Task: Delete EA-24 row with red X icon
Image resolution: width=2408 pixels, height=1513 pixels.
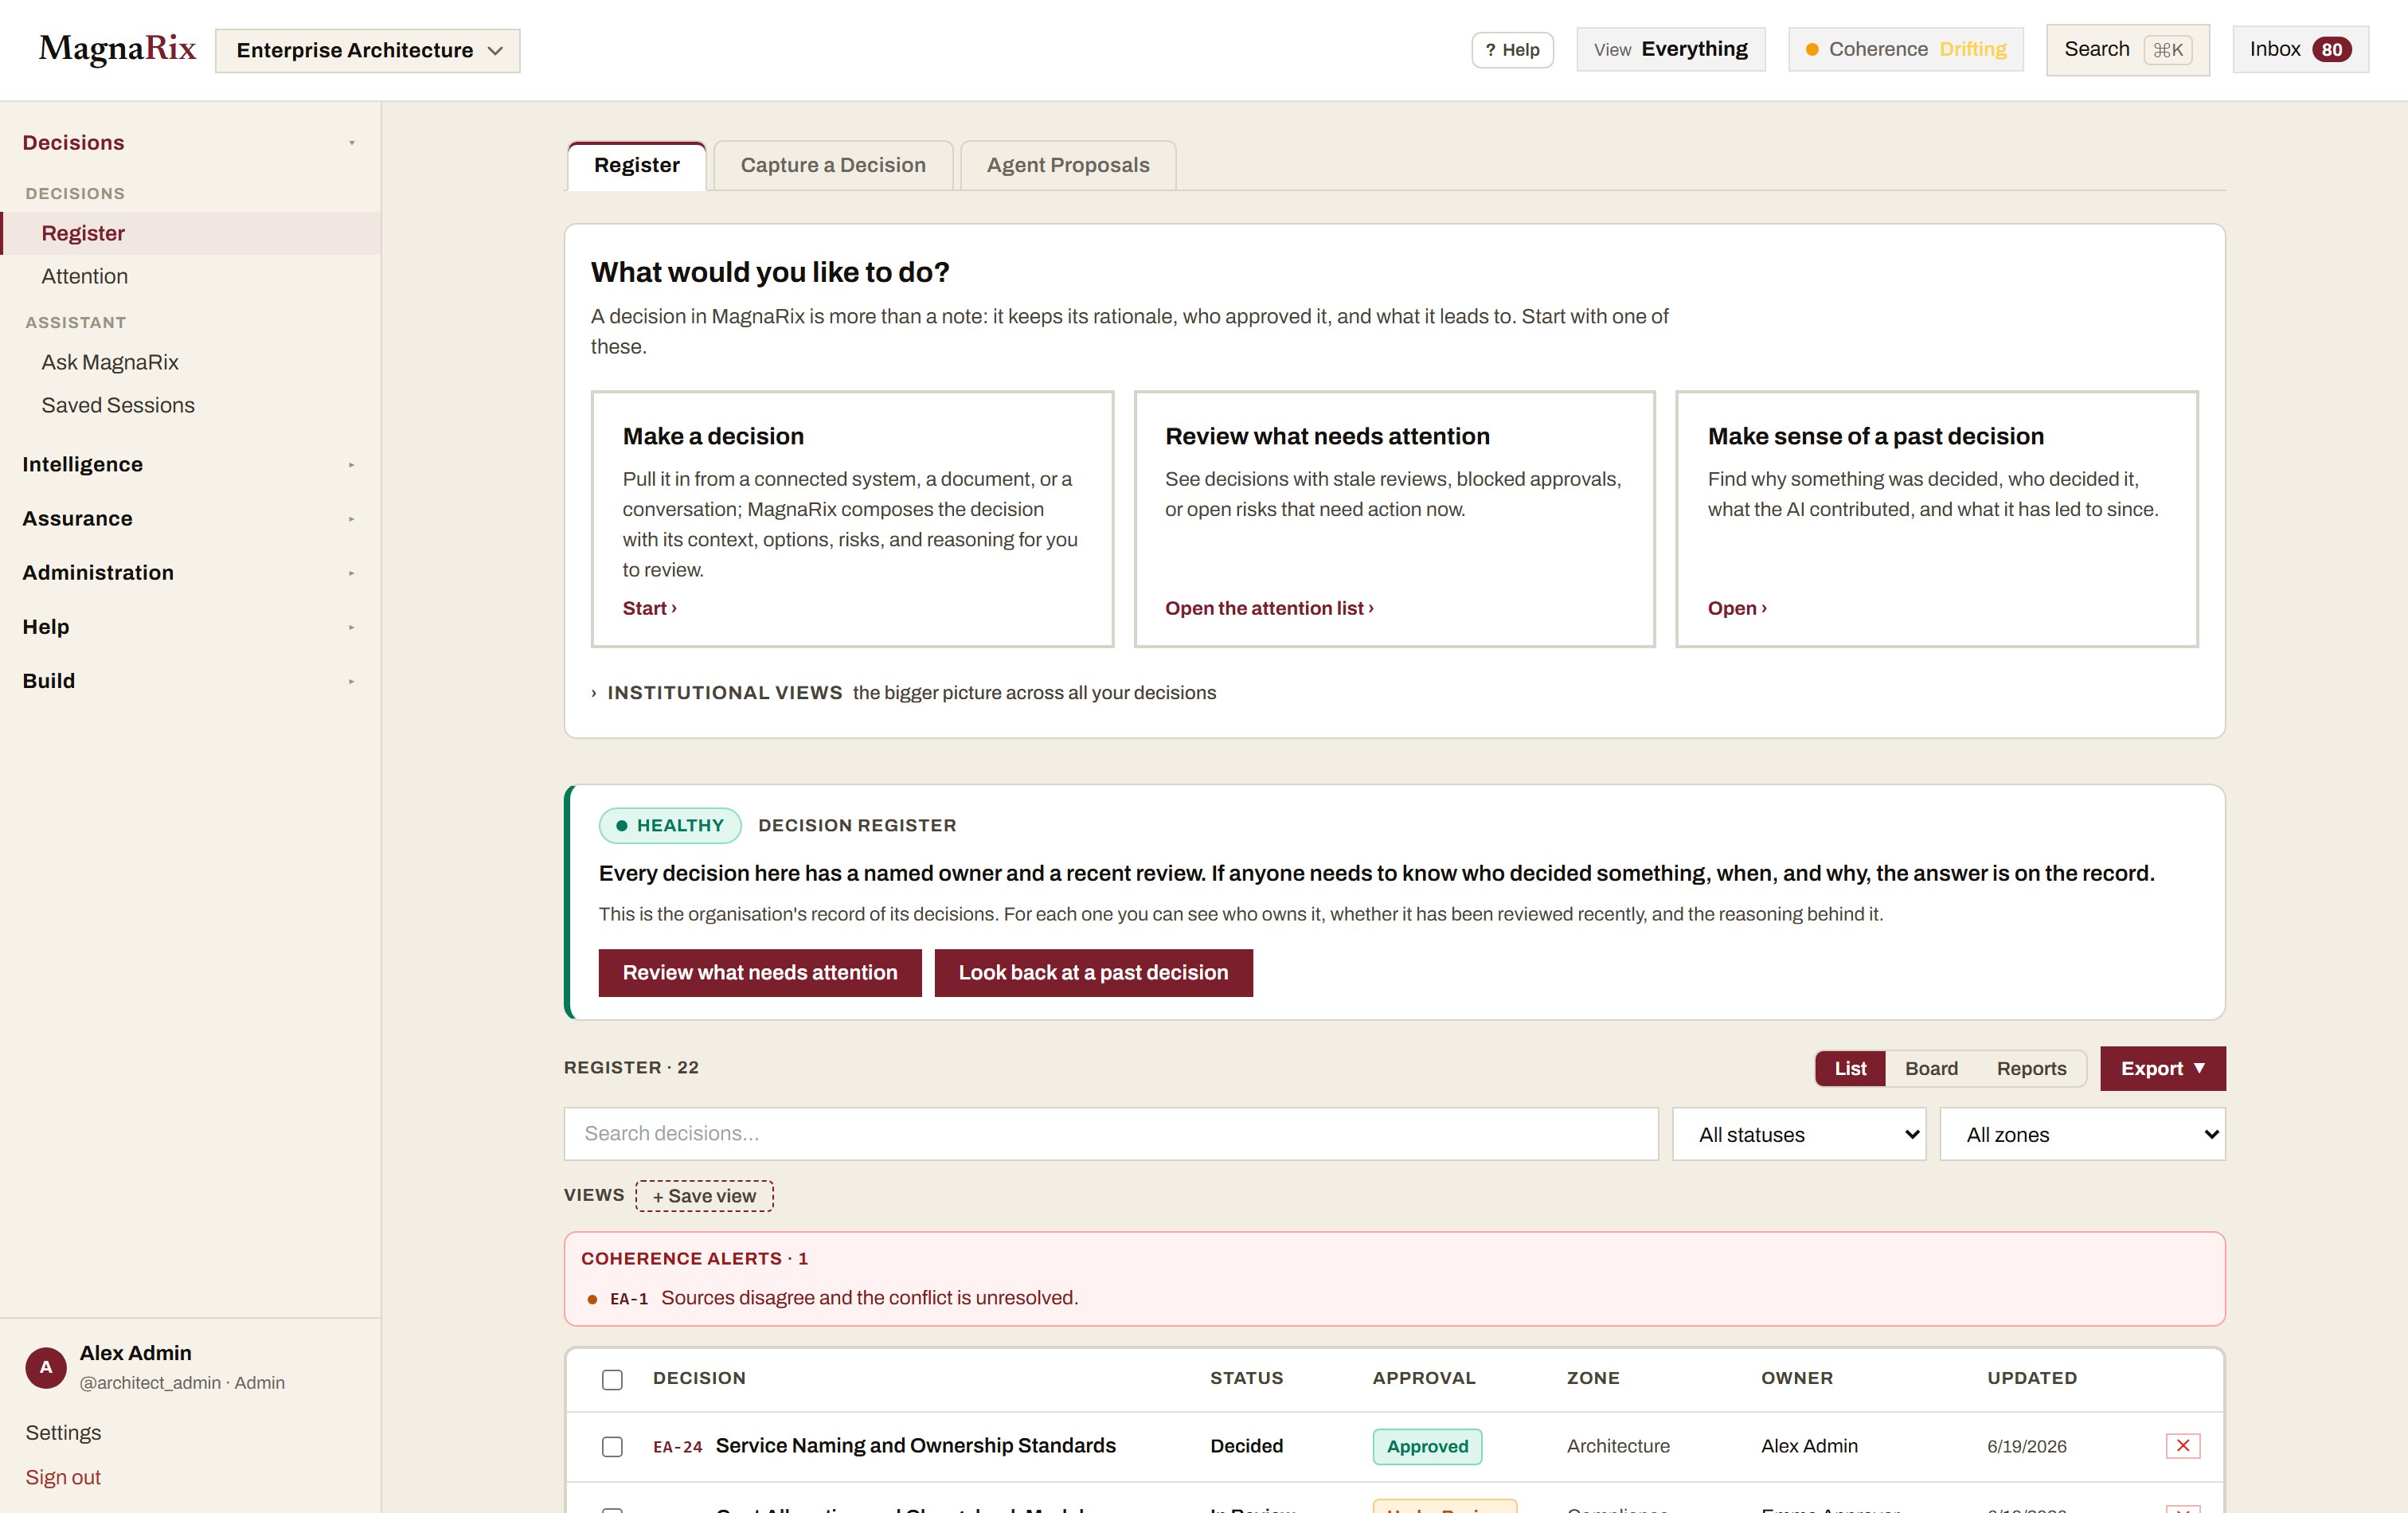Action: click(x=2182, y=1445)
